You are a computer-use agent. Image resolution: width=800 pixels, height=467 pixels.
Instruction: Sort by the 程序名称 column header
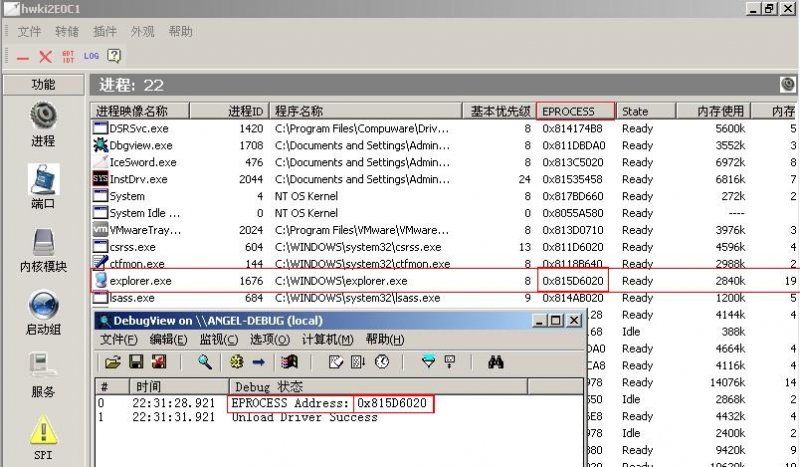click(x=365, y=111)
